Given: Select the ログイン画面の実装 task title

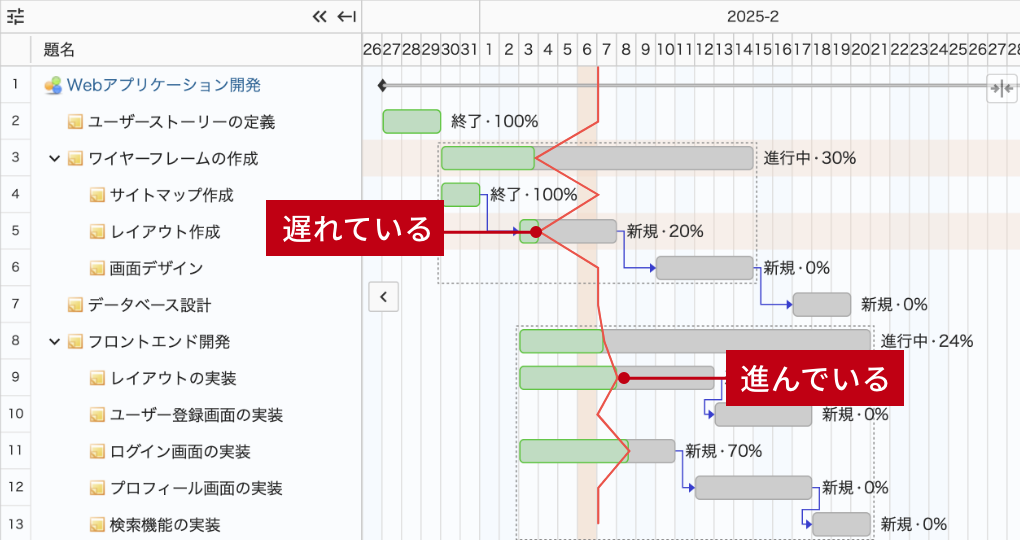Looking at the screenshot, I should click(180, 451).
